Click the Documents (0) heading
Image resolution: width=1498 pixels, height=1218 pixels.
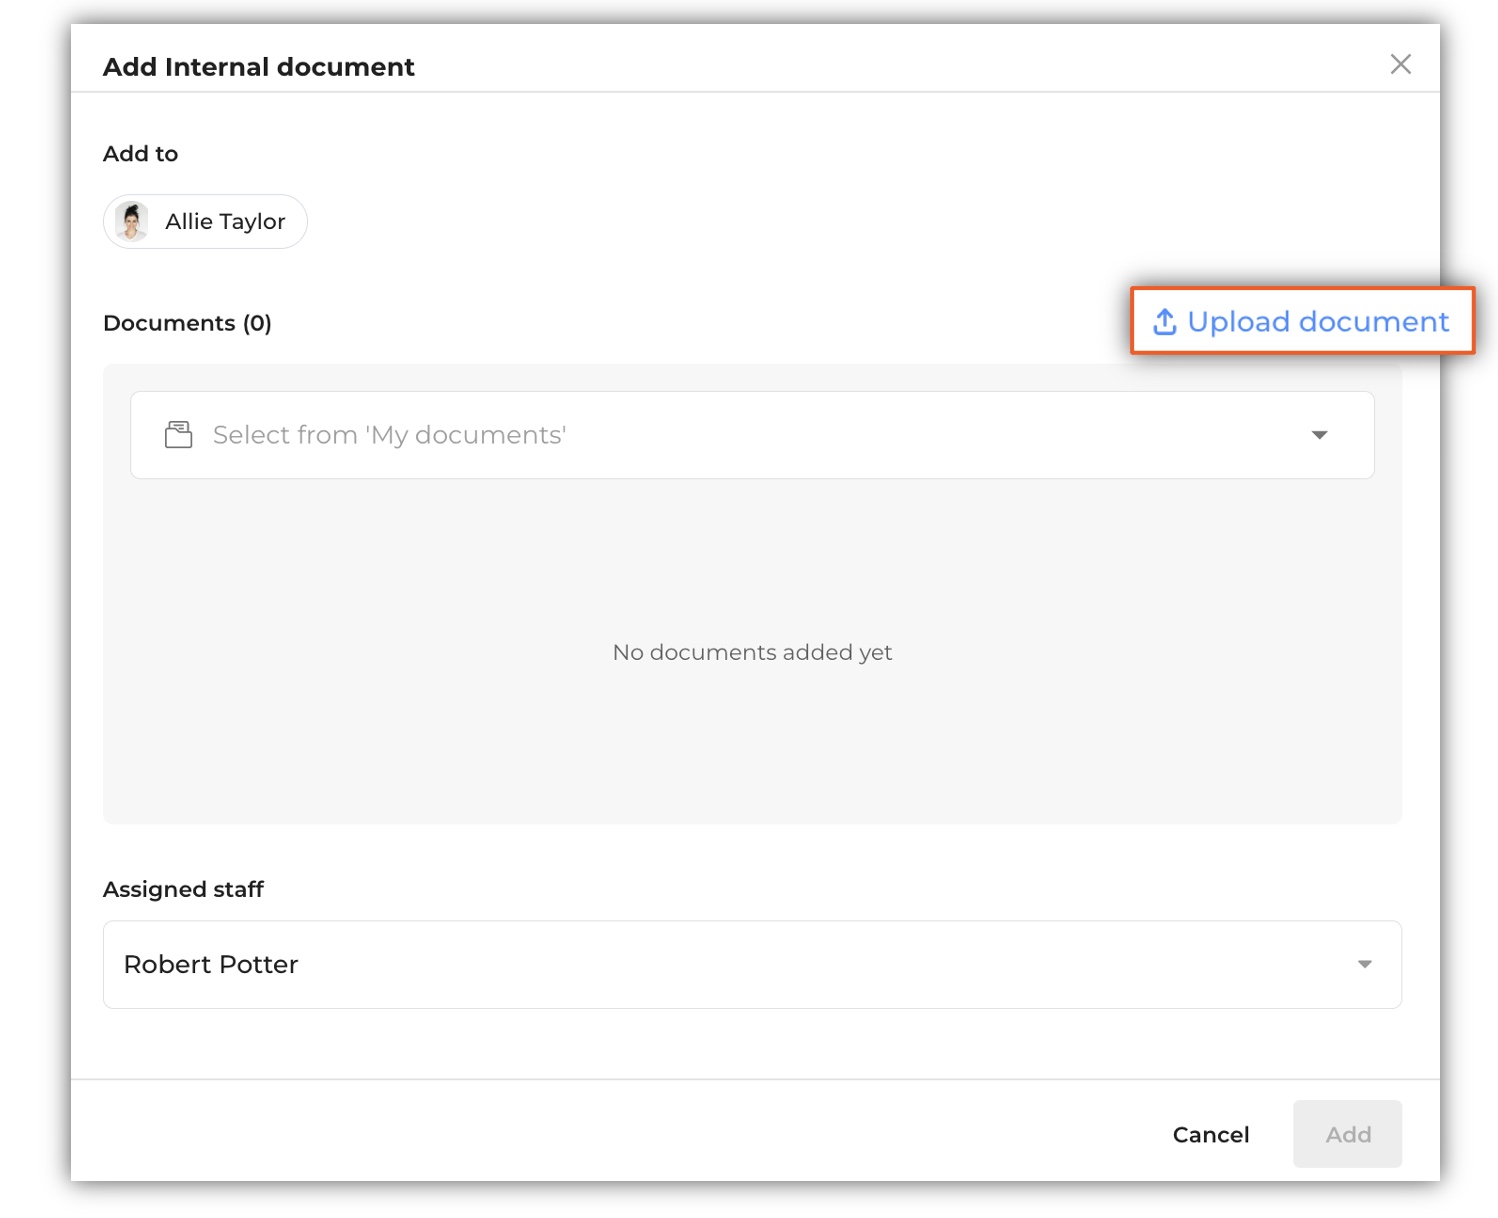pyautogui.click(x=187, y=323)
